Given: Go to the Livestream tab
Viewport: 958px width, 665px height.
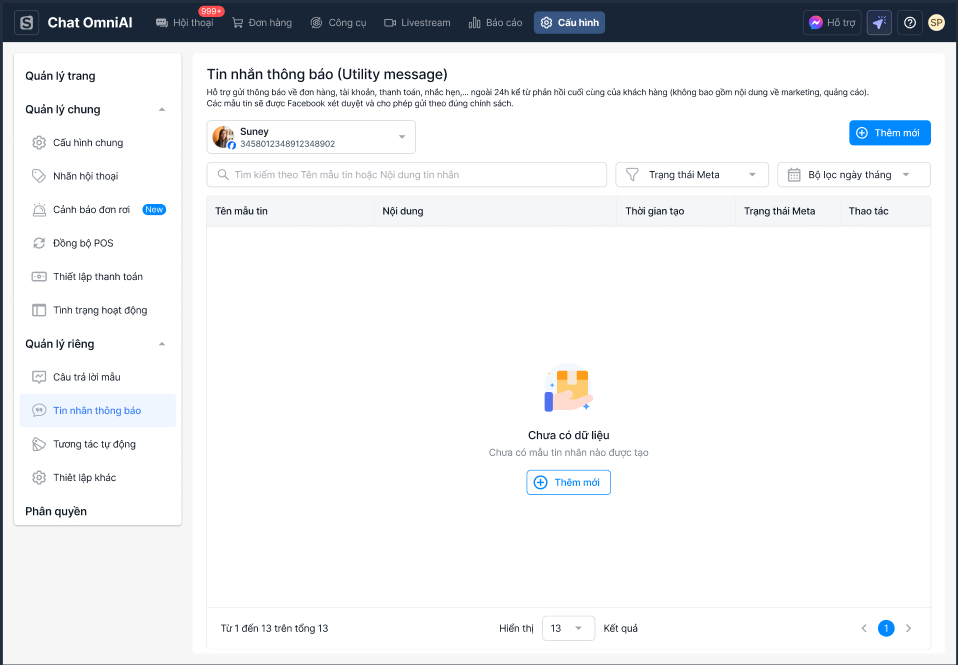Looking at the screenshot, I should pos(417,22).
